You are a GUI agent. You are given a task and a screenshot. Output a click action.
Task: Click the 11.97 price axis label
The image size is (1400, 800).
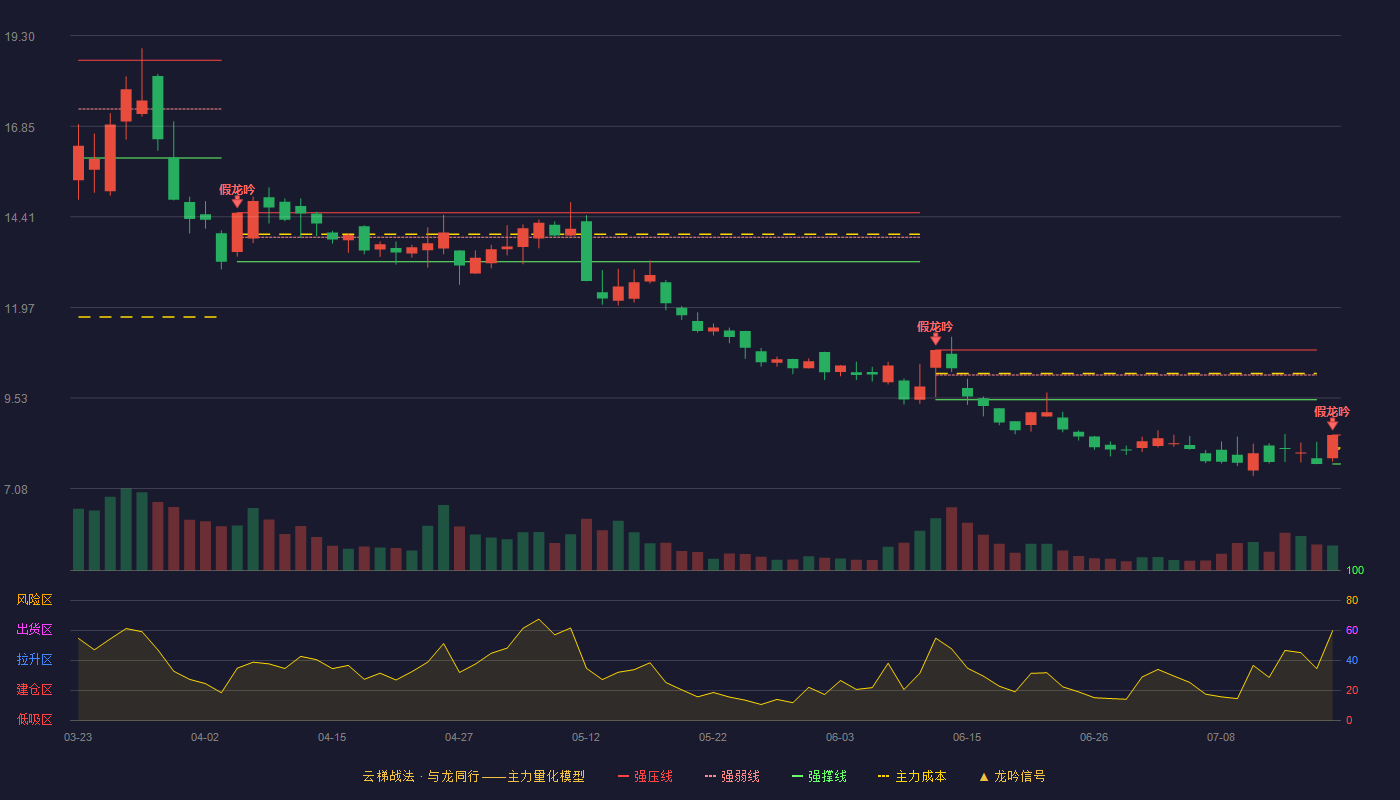pos(19,308)
